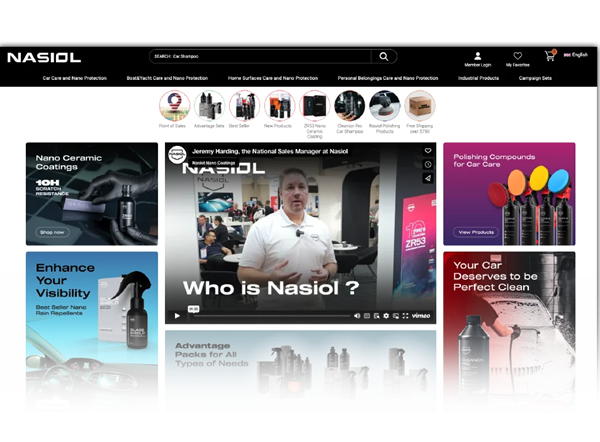Select ZR53 Nano Ceramic Coating circle icon

pos(315,106)
